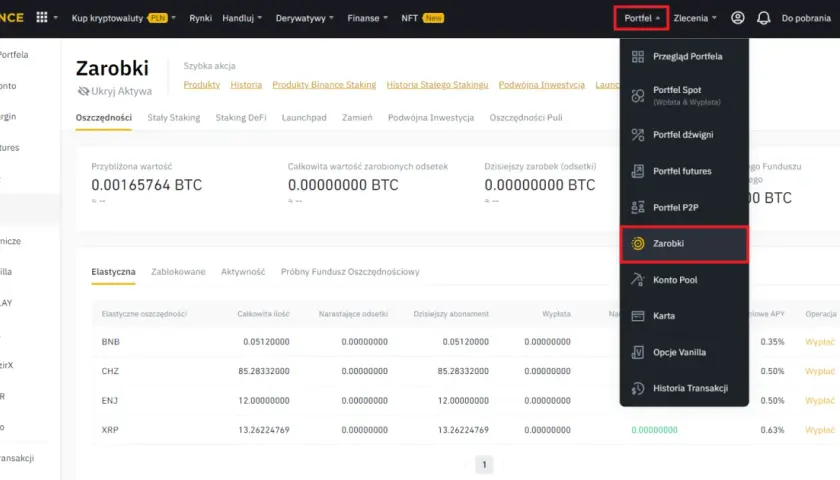Viewport: 840px width, 480px height.
Task: Switch to Stały Staking tab
Action: click(174, 118)
